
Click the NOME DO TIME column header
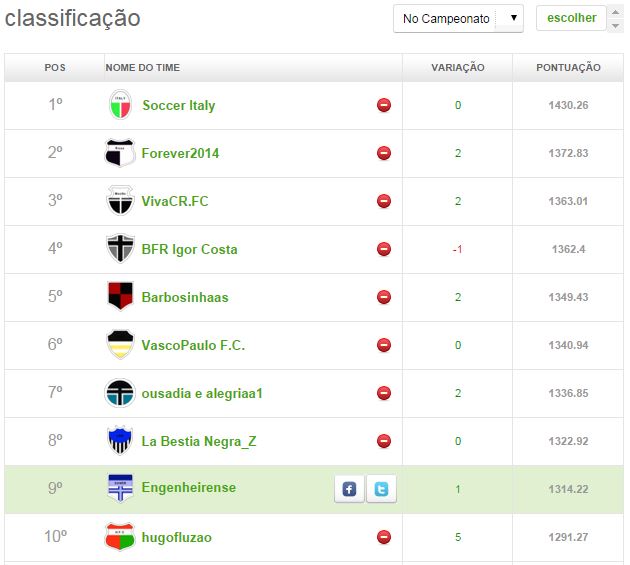tap(142, 68)
